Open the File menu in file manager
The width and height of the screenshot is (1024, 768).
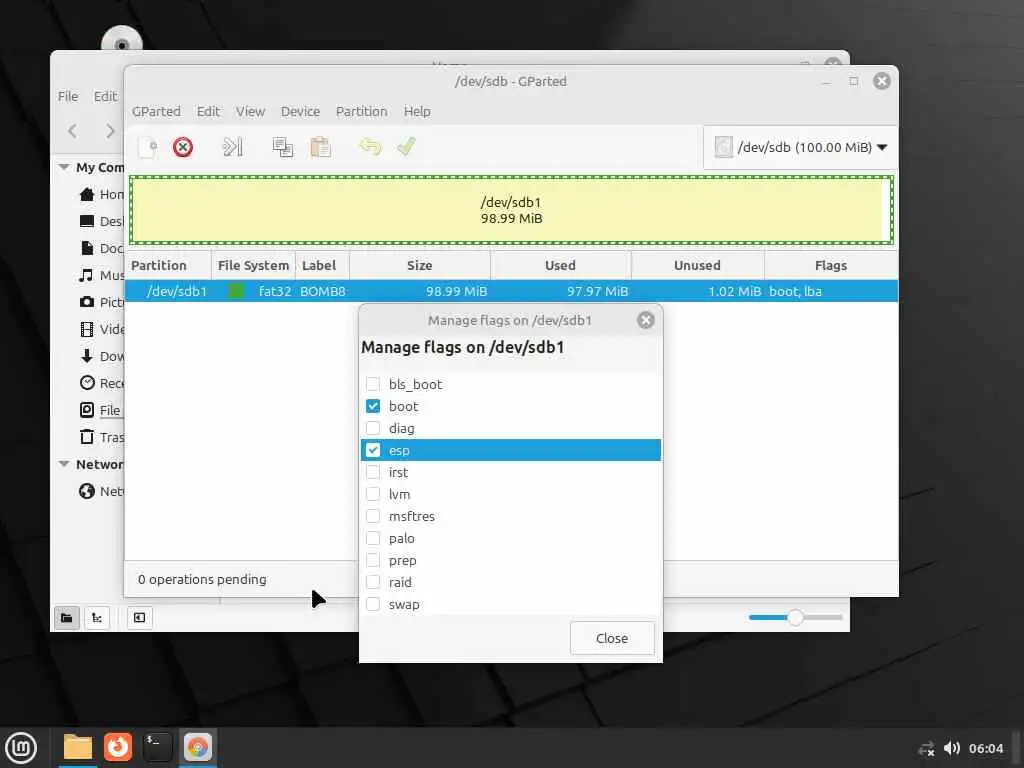(x=68, y=97)
